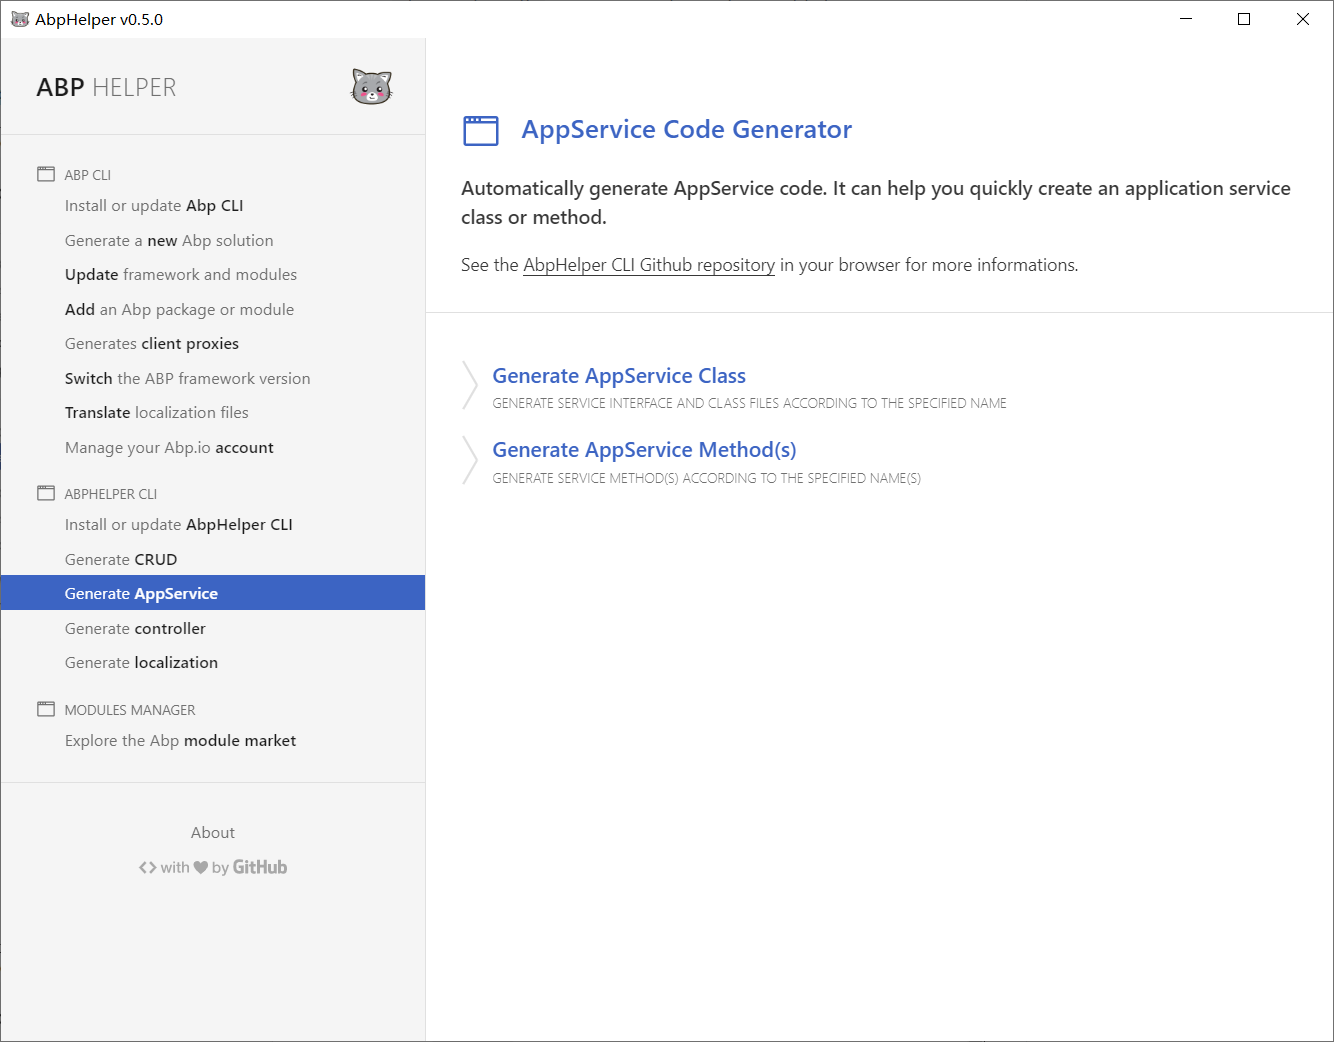
Task: Open the About link in sidebar
Action: pyautogui.click(x=213, y=833)
